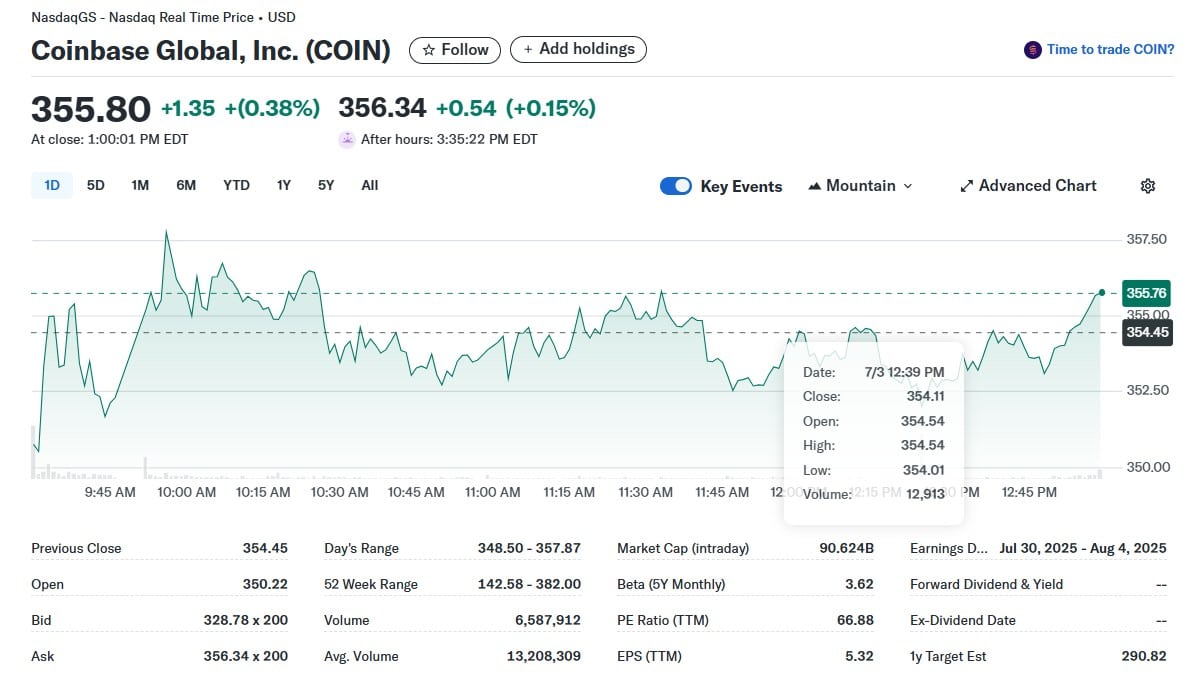Follow Coinbase Global stock
The image size is (1200, 682).
coord(455,49)
